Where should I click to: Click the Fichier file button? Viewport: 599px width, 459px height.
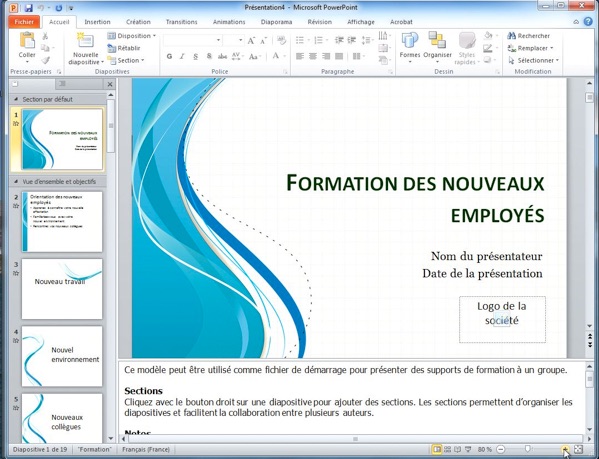pos(24,22)
